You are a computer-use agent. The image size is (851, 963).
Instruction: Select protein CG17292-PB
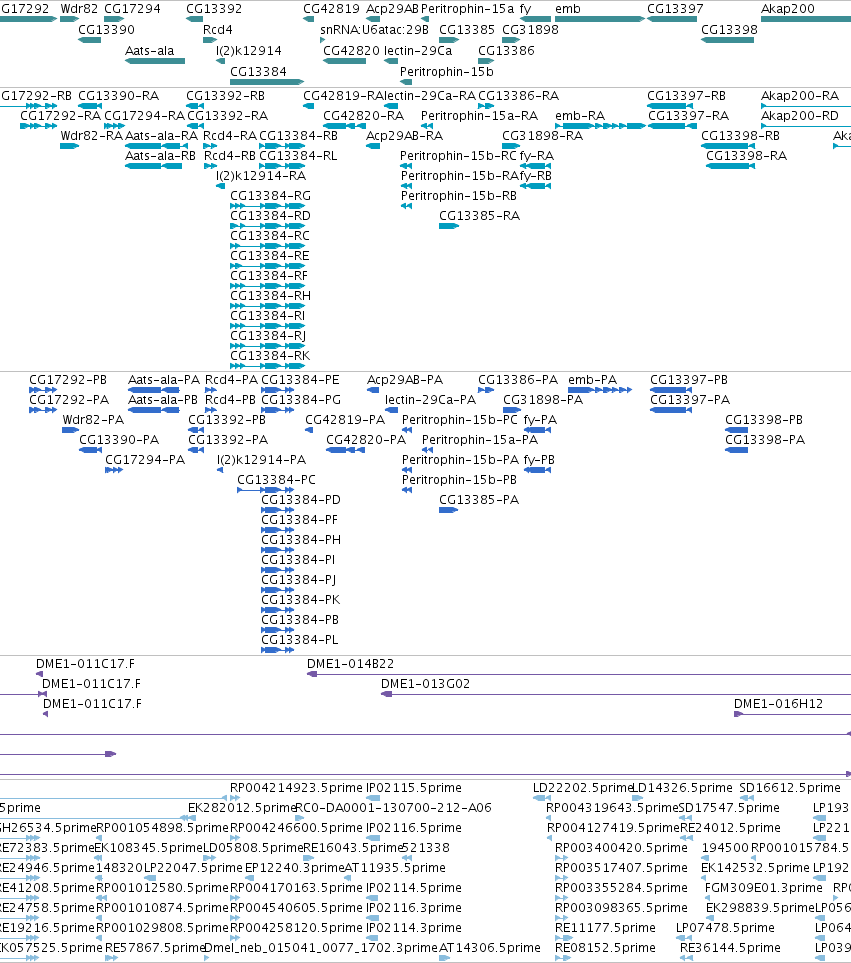(x=68, y=380)
